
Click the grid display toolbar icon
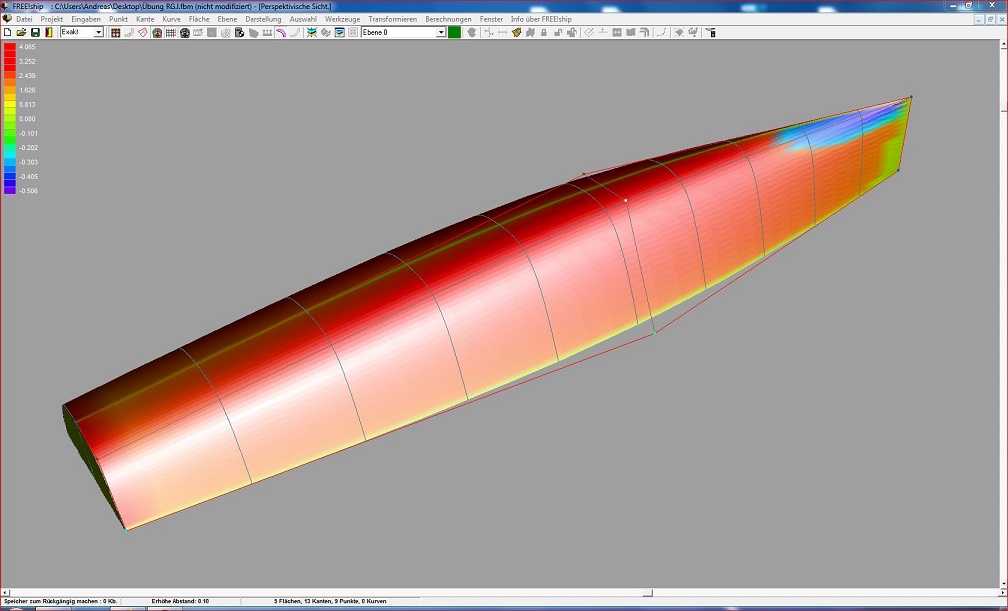pyautogui.click(x=171, y=33)
